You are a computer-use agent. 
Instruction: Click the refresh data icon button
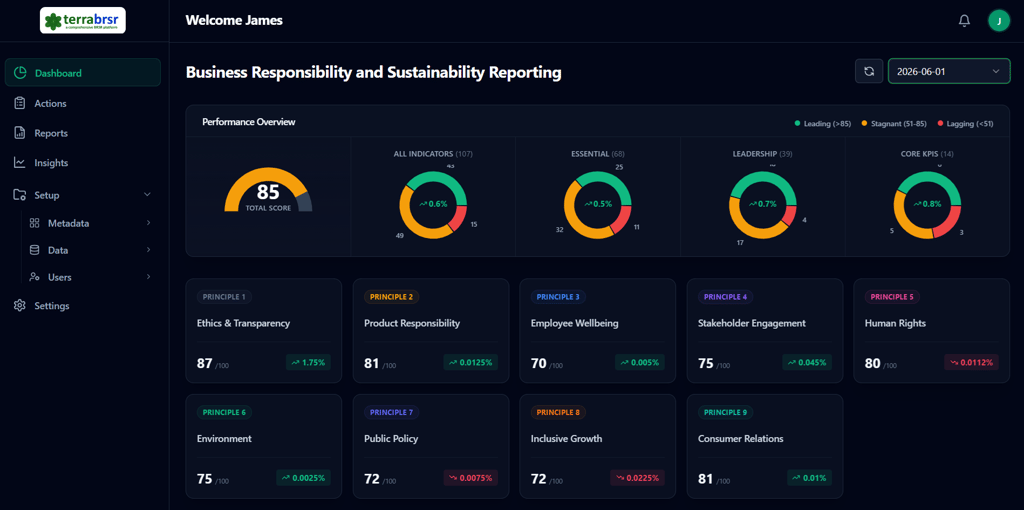click(869, 72)
